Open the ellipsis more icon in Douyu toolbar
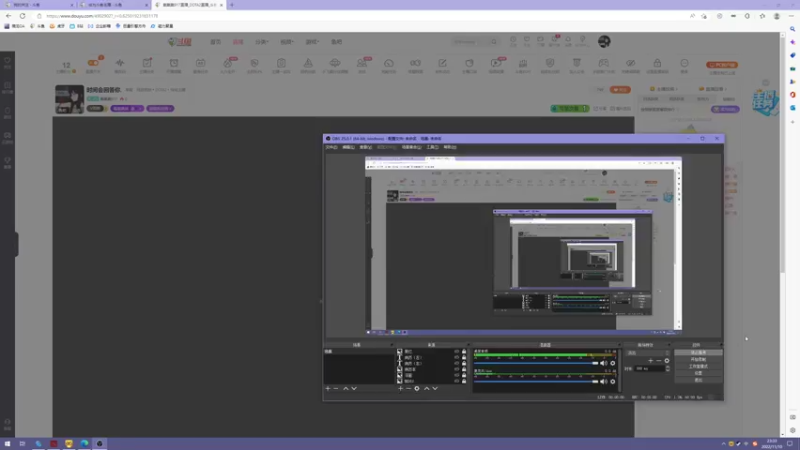Screen dimensions: 800x450 pyautogui.click(x=684, y=63)
